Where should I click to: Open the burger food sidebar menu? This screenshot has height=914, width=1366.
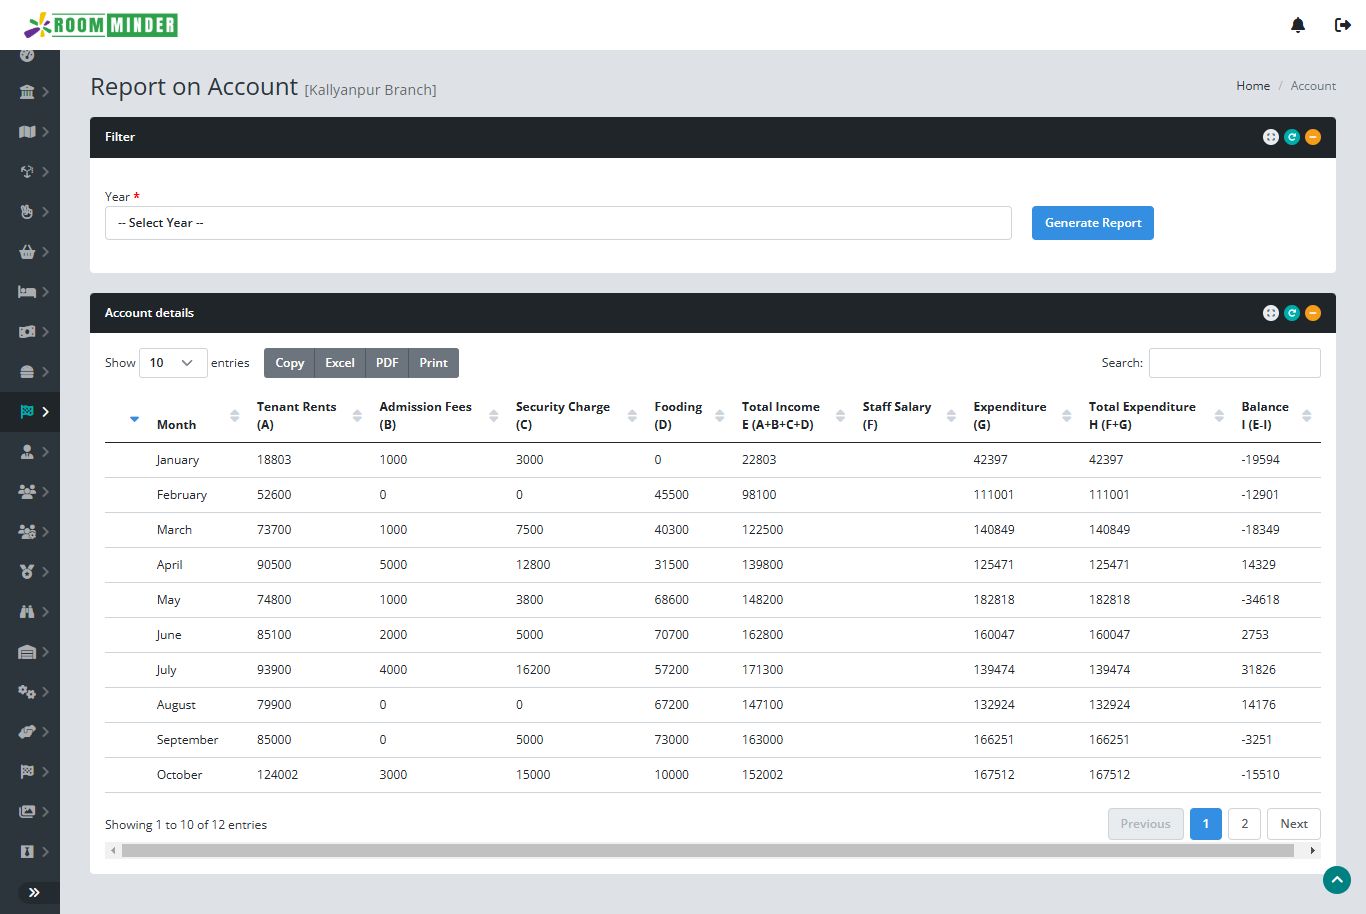(28, 372)
